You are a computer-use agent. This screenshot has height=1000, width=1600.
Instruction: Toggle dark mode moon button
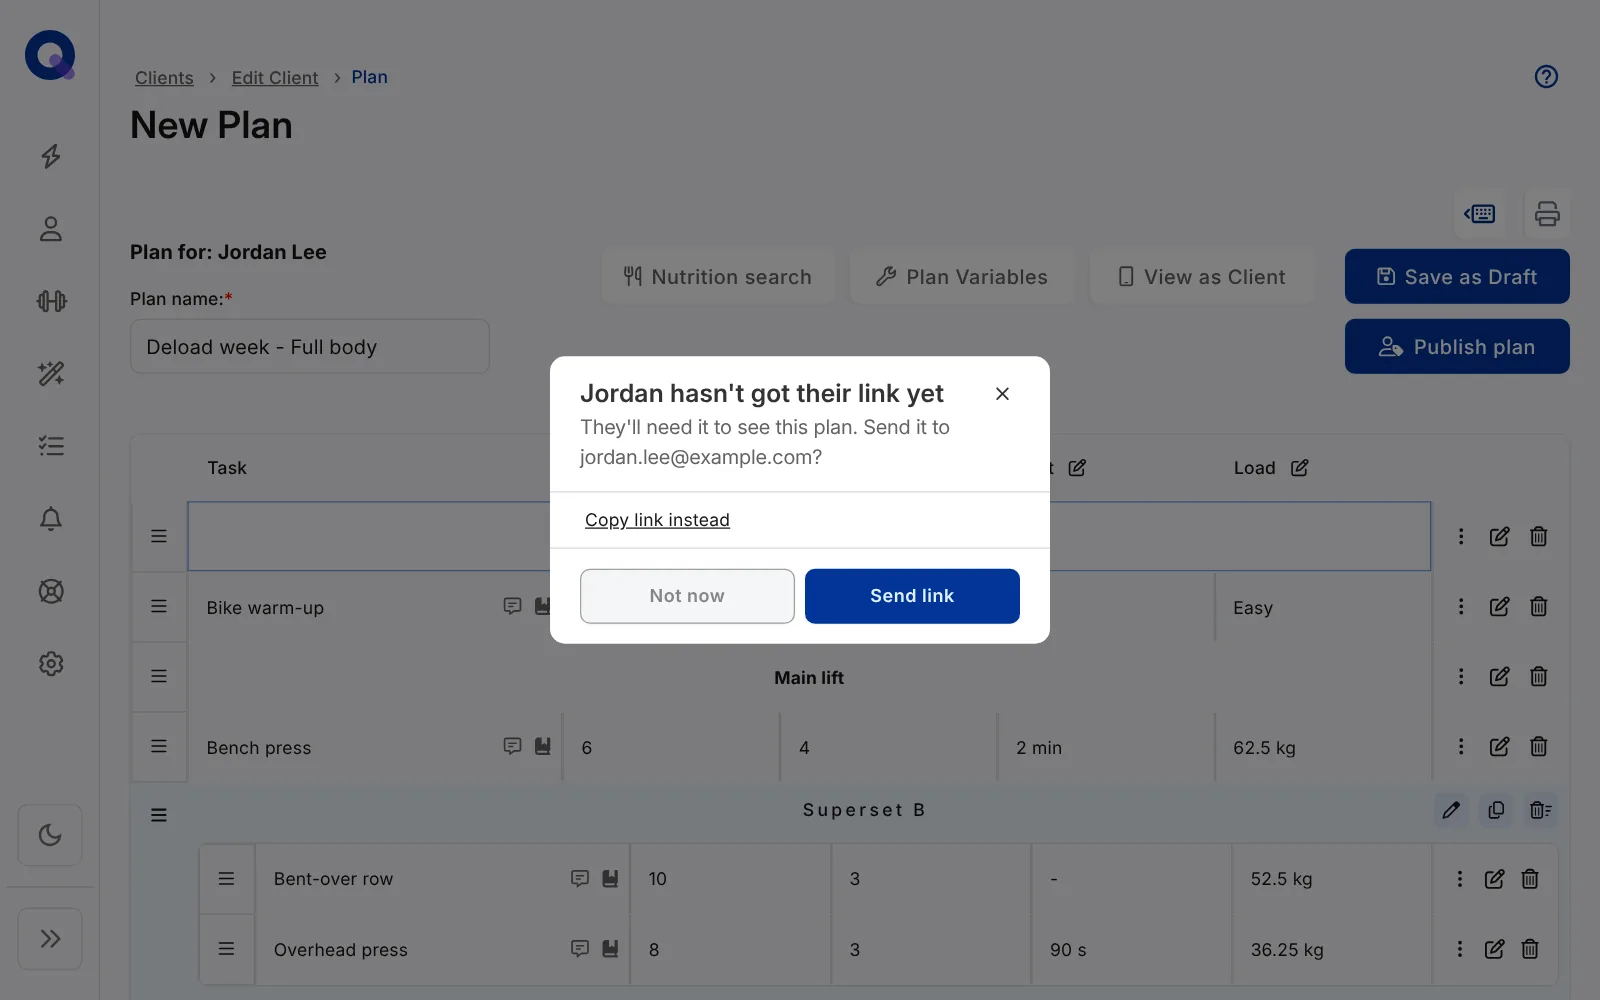click(x=50, y=835)
